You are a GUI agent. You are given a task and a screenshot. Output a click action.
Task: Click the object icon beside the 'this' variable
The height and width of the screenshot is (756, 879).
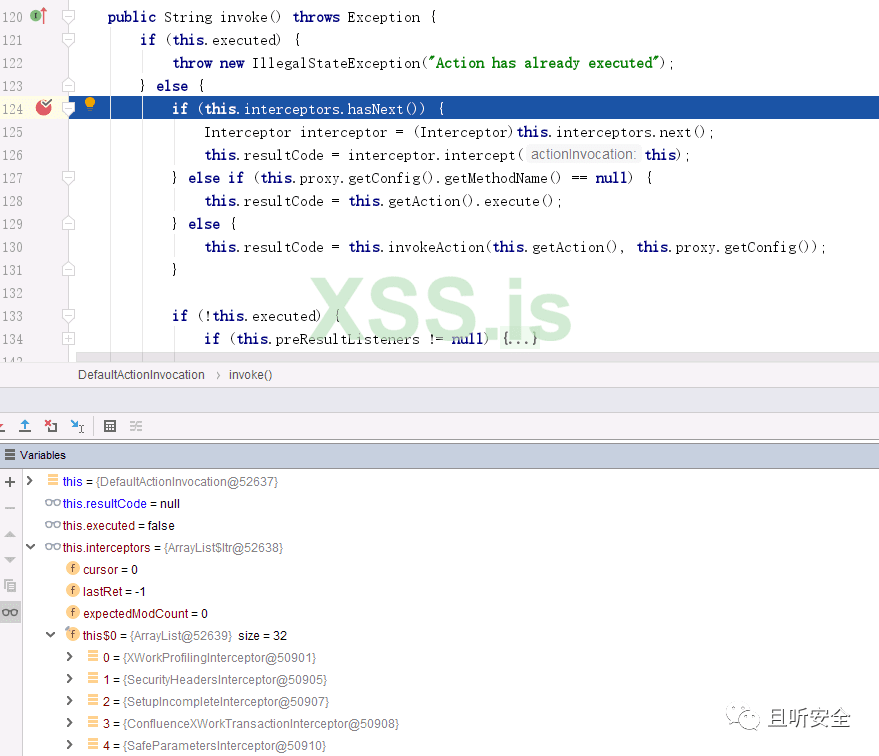[x=53, y=480]
